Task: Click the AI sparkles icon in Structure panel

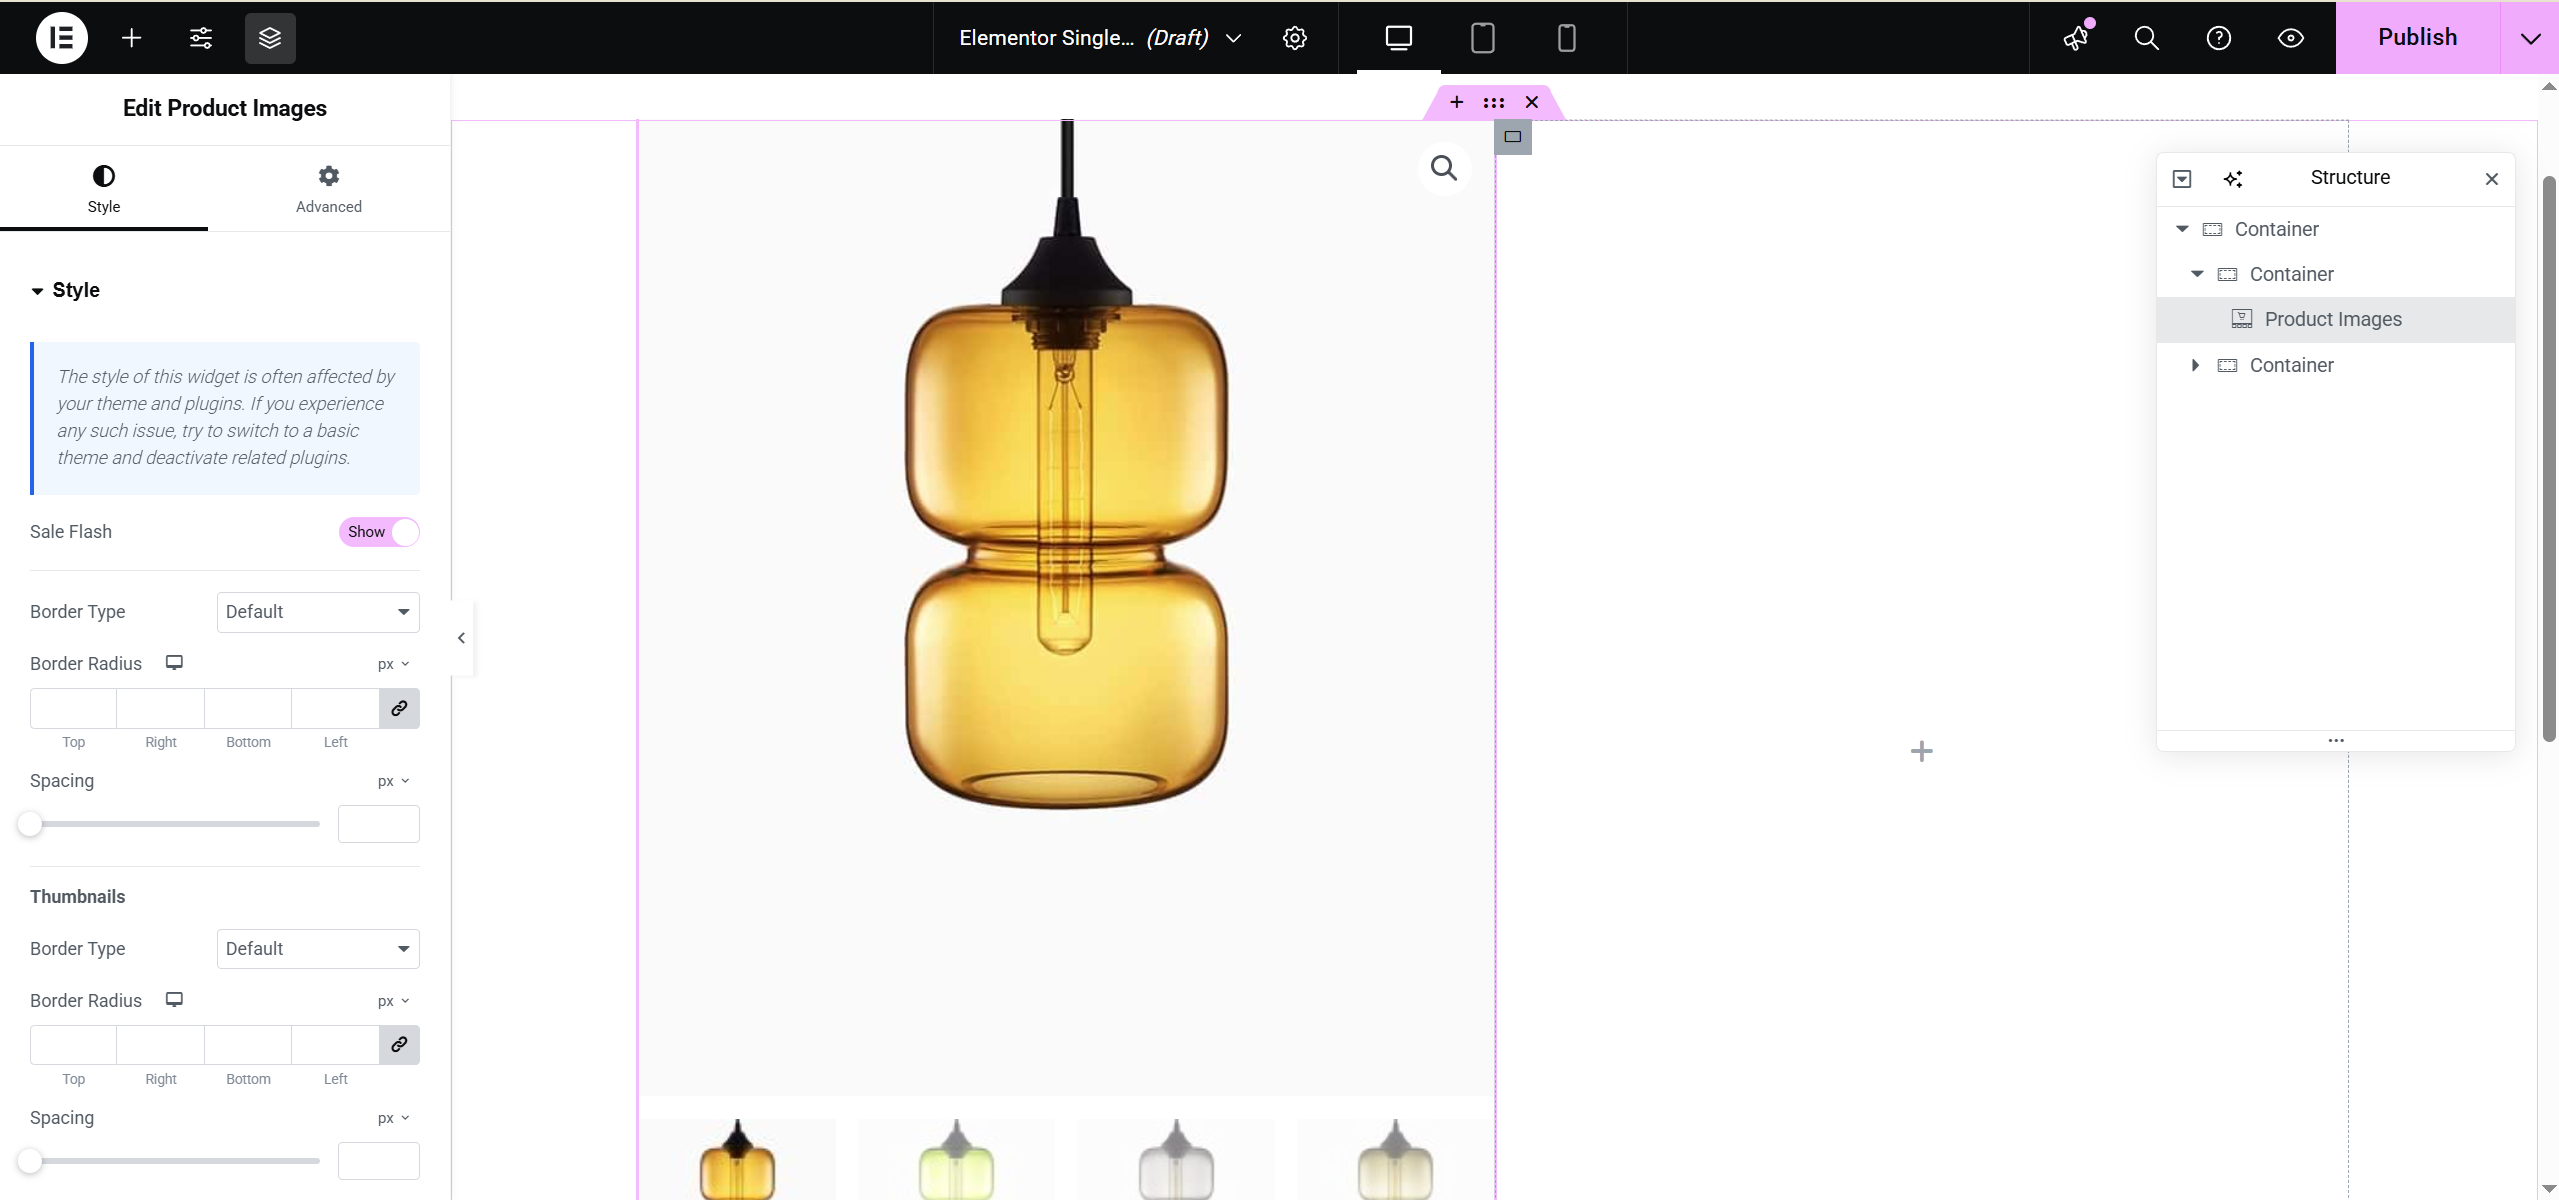Action: tap(2234, 178)
